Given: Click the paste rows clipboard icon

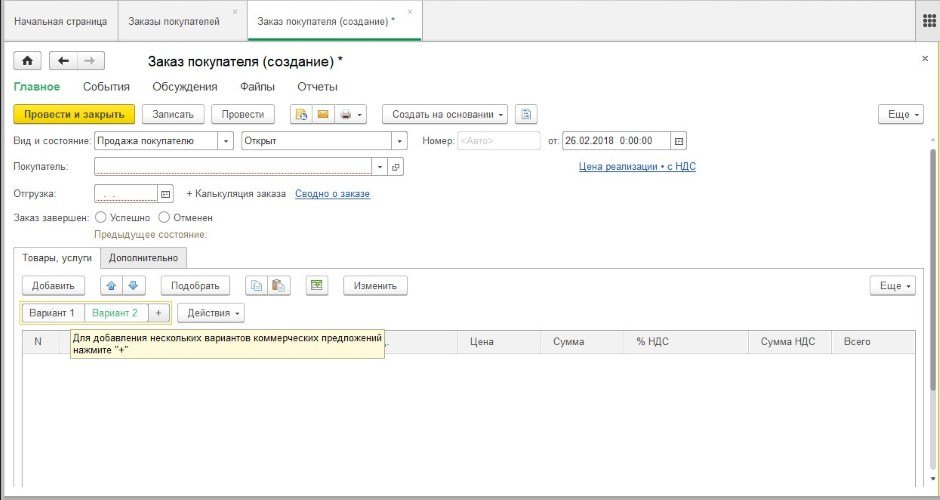Looking at the screenshot, I should [280, 286].
